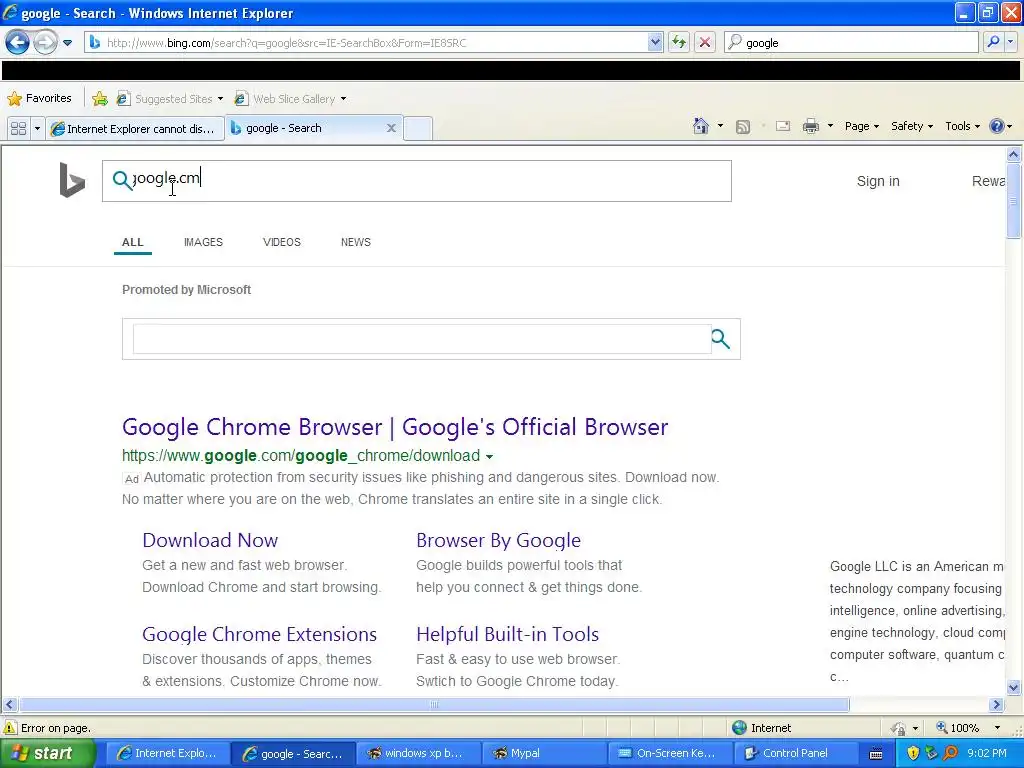Click the vertical scrollbar down arrow
The image size is (1024, 768).
click(x=1014, y=687)
